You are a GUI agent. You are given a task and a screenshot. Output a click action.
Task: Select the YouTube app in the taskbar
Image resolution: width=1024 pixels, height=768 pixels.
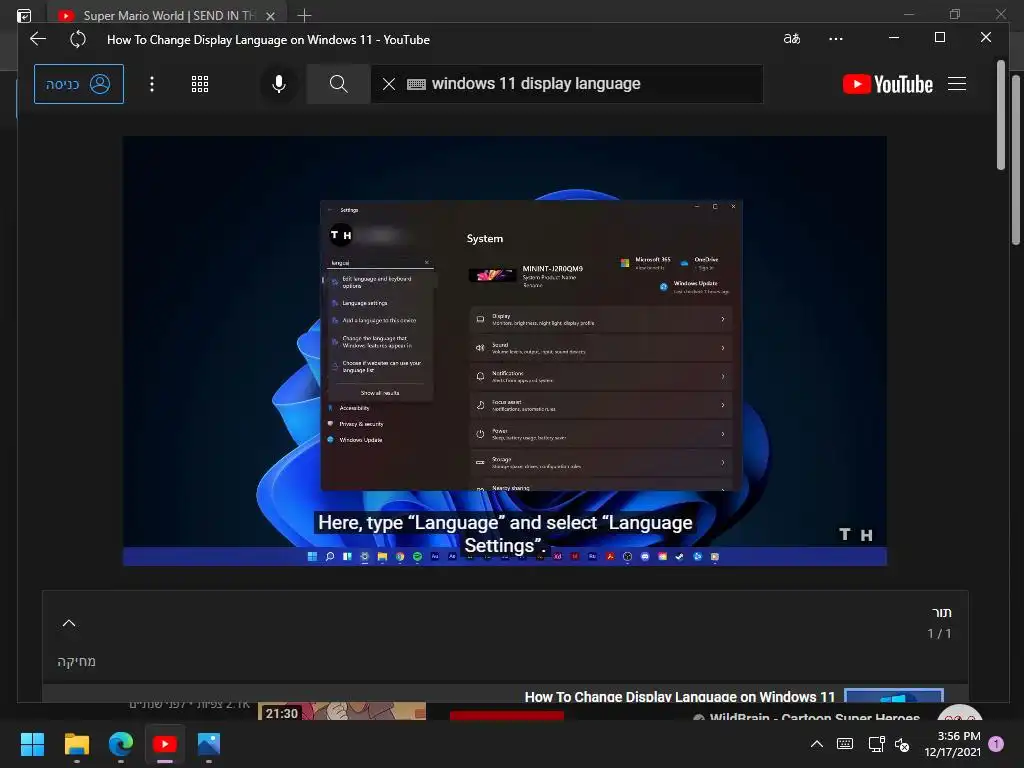coord(165,744)
